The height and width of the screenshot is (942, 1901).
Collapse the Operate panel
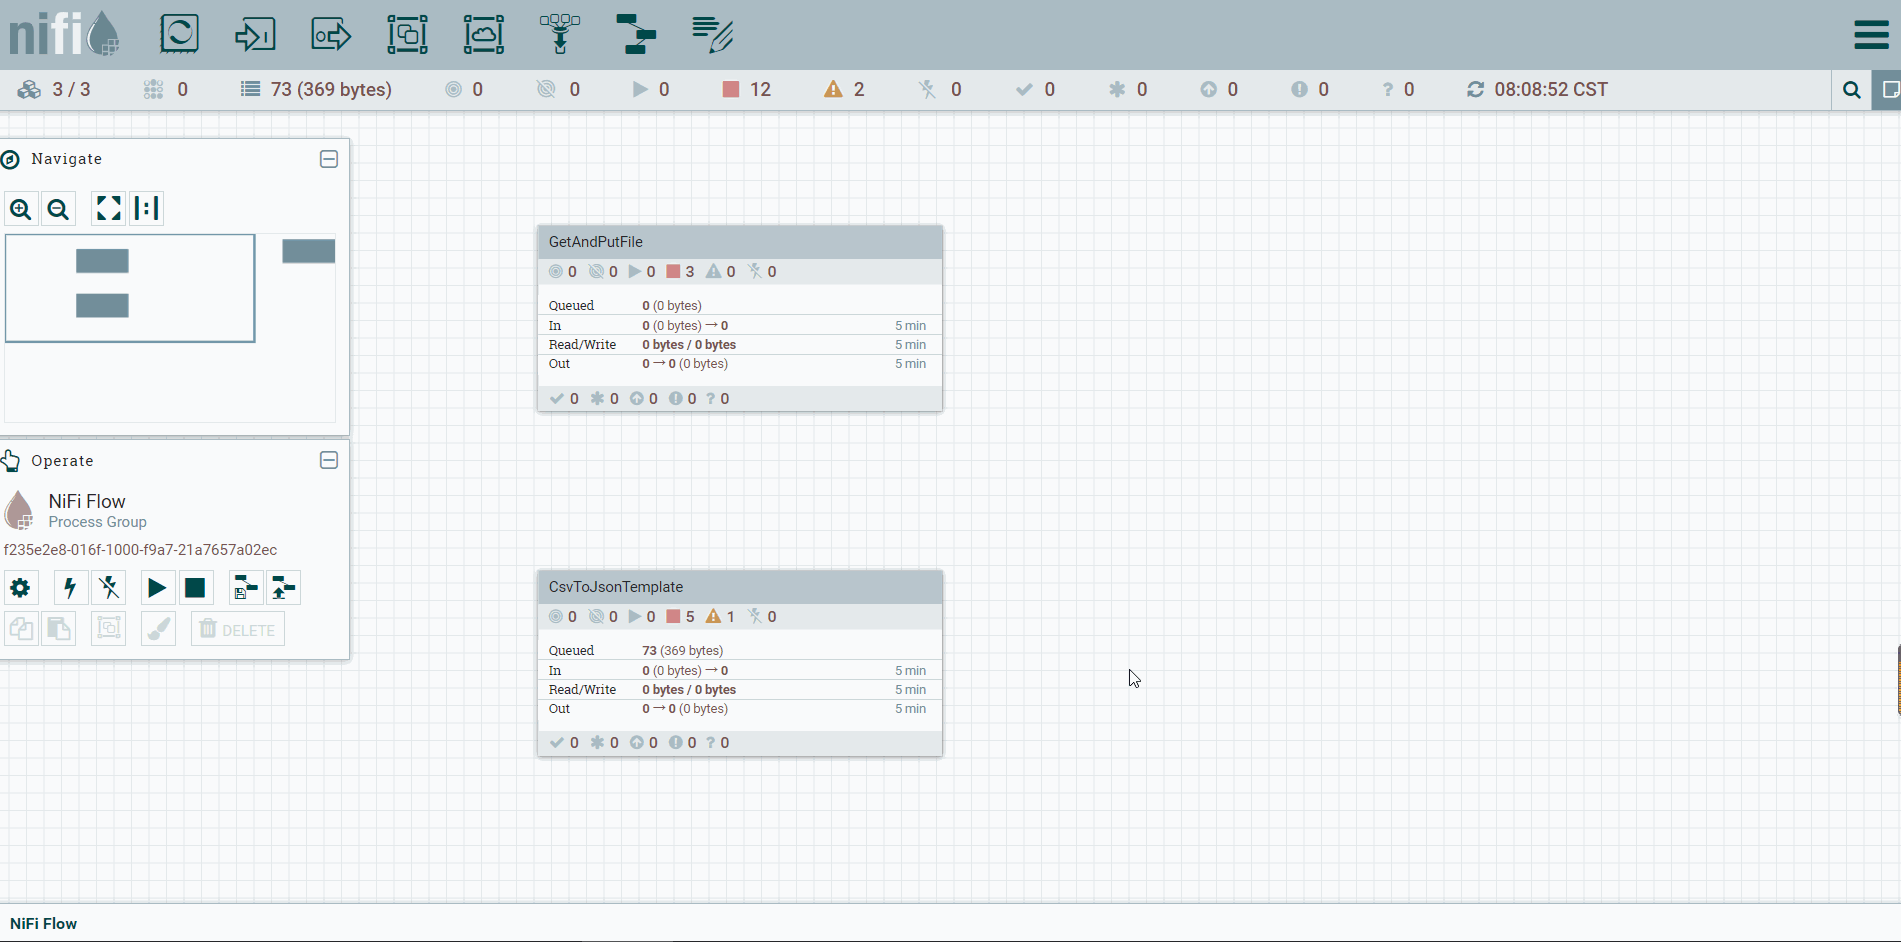[x=329, y=460]
